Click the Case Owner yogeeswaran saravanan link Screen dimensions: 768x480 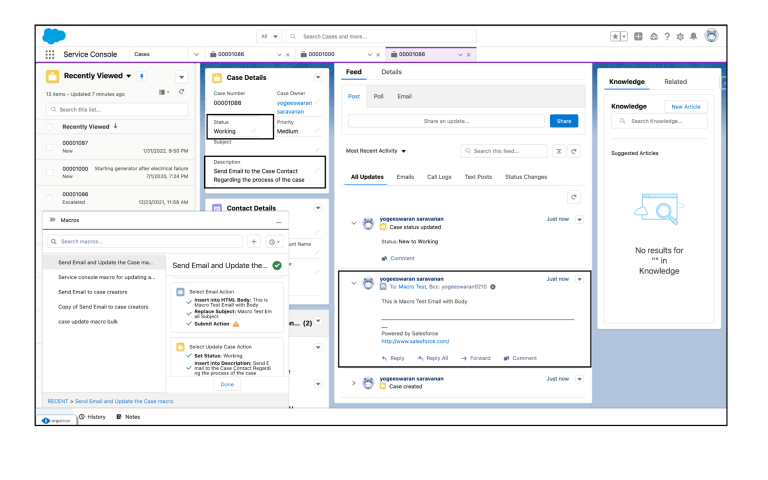(x=294, y=107)
